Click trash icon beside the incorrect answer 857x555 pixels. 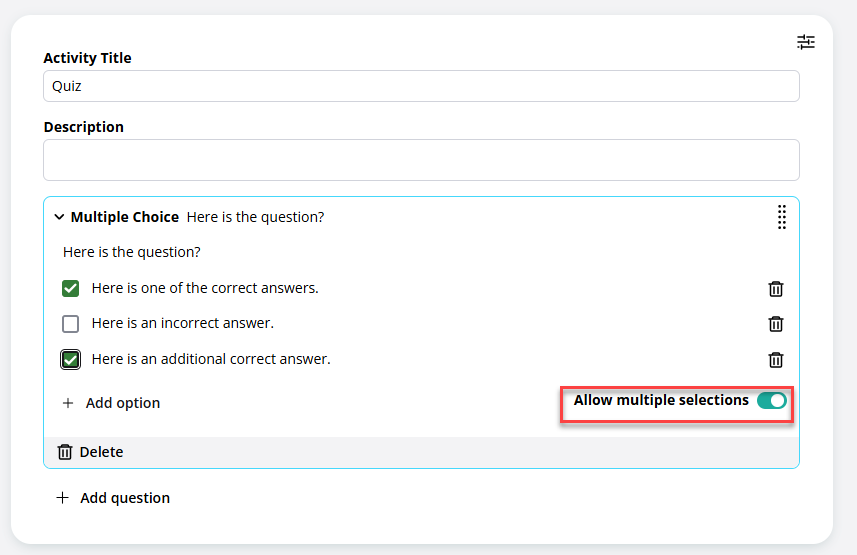pos(776,324)
